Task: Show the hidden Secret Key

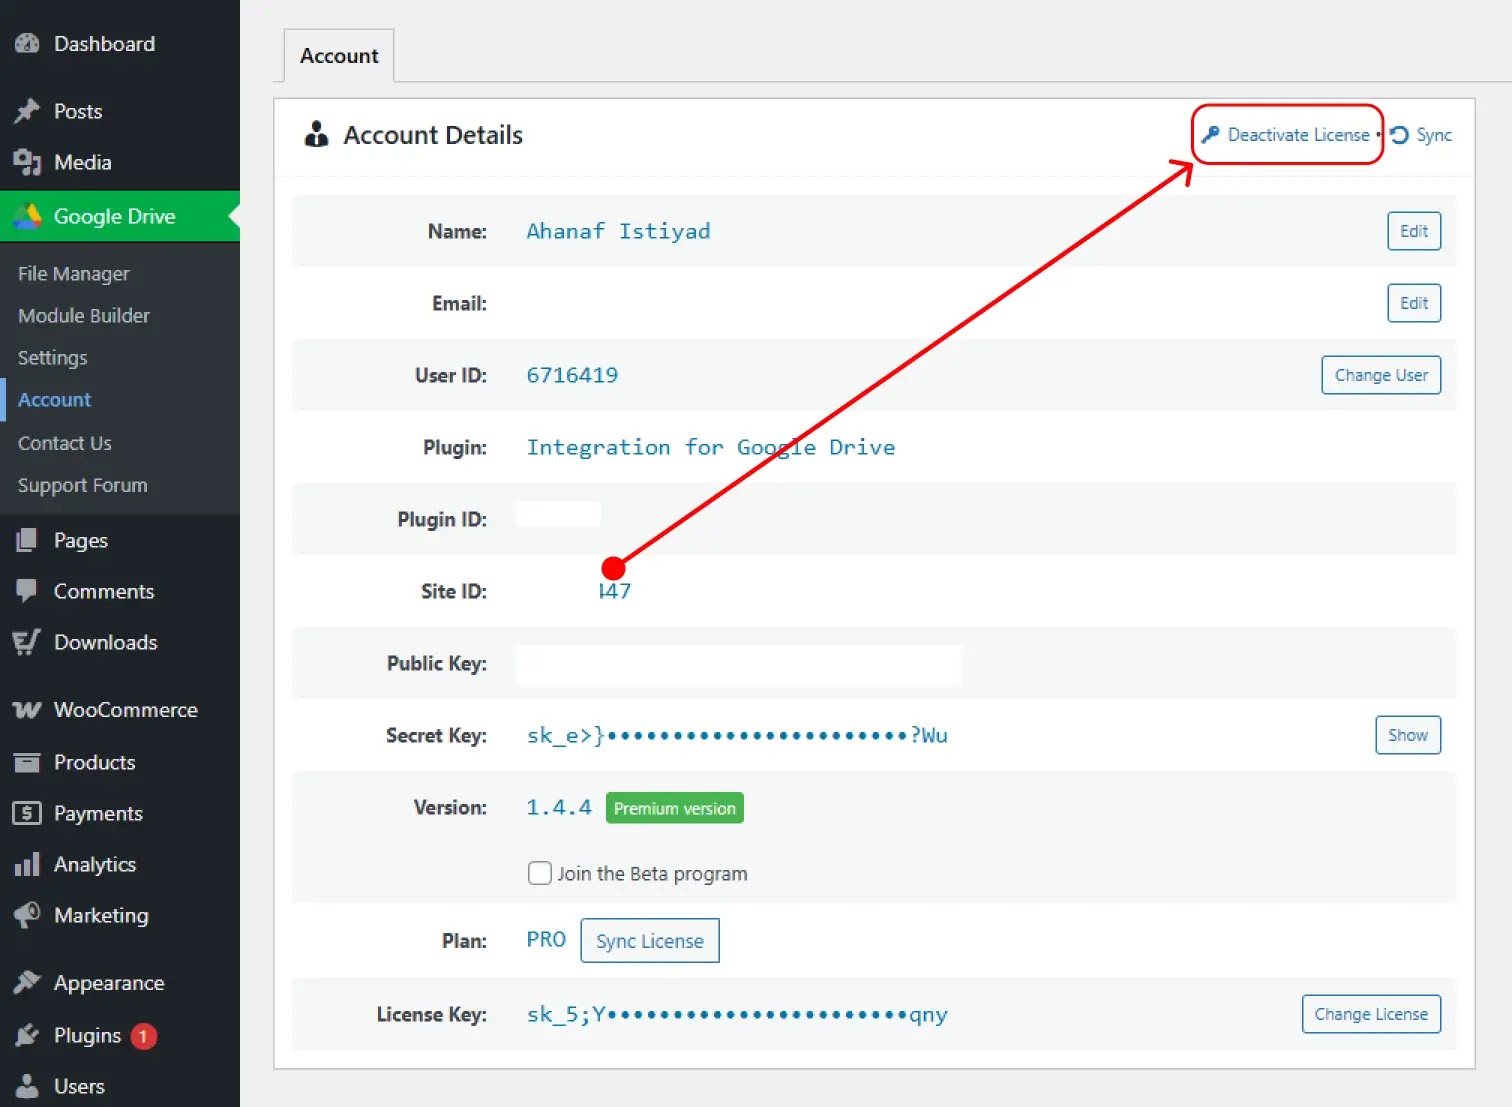Action: pos(1407,735)
